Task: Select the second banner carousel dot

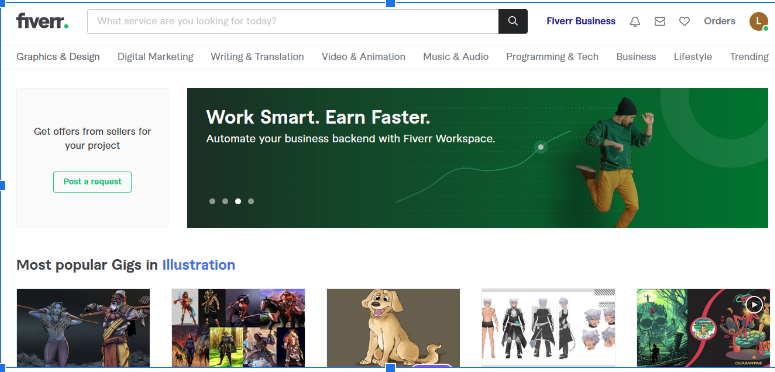Action: tap(225, 201)
